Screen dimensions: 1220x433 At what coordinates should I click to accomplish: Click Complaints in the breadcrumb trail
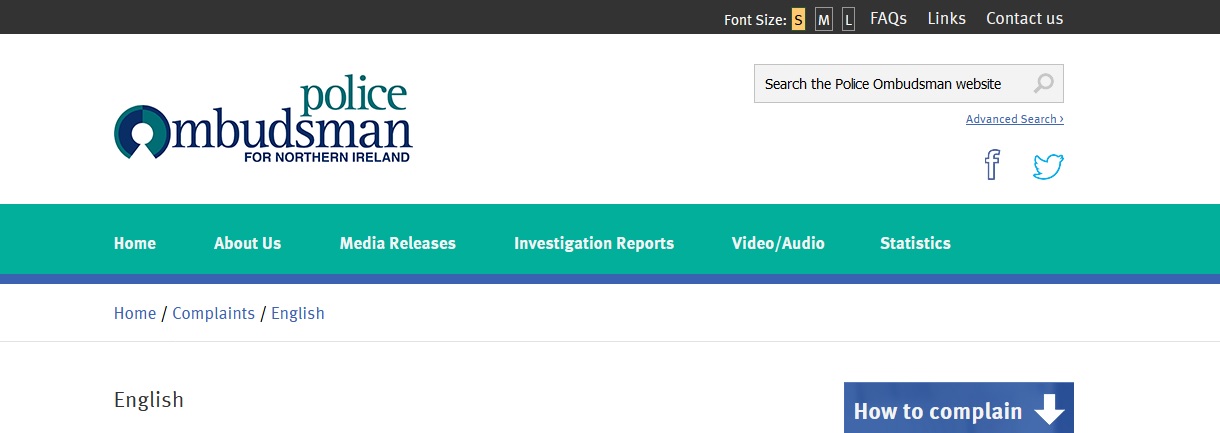coord(213,313)
